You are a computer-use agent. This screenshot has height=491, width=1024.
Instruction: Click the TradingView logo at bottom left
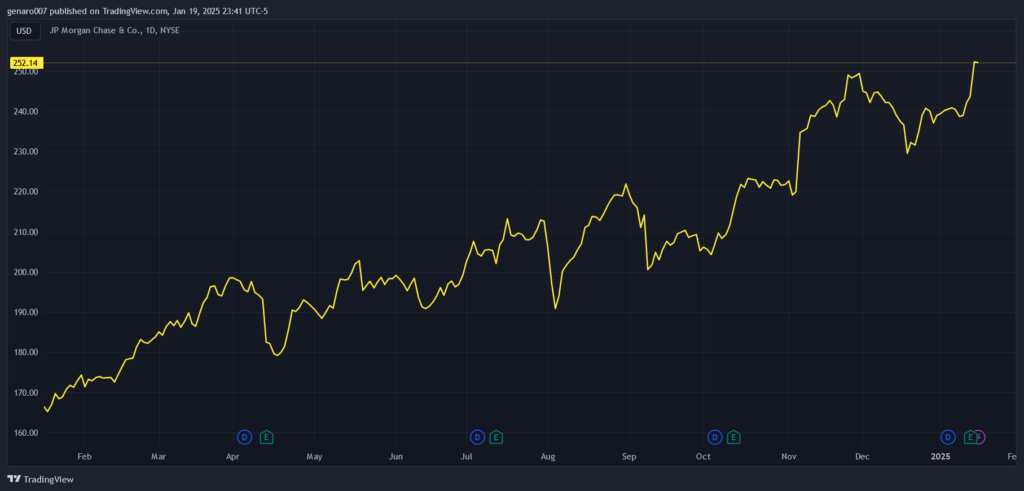pos(40,479)
